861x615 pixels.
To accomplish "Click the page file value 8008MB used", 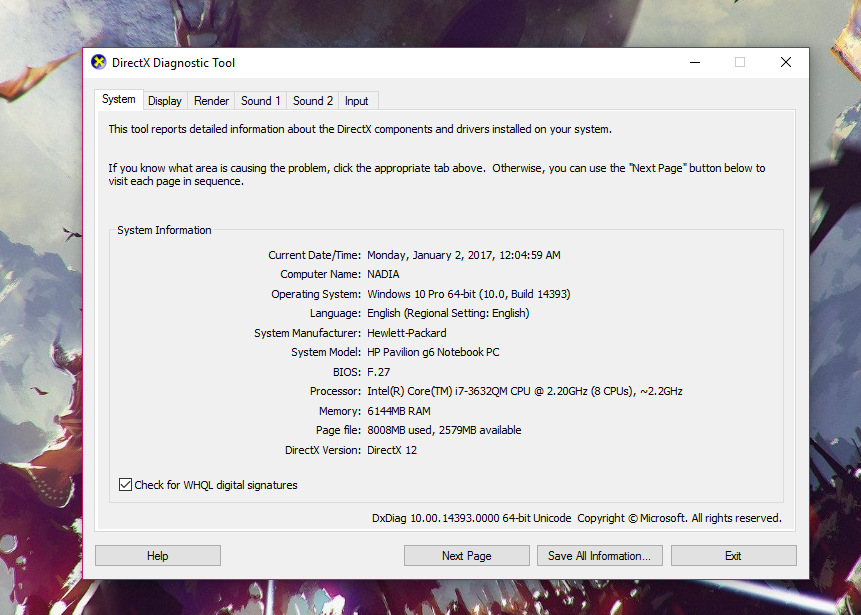I will coord(400,430).
